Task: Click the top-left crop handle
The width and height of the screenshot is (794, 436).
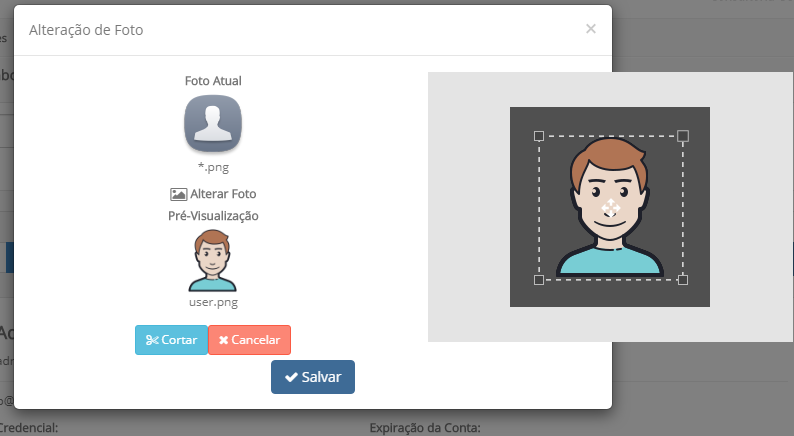Action: click(539, 135)
